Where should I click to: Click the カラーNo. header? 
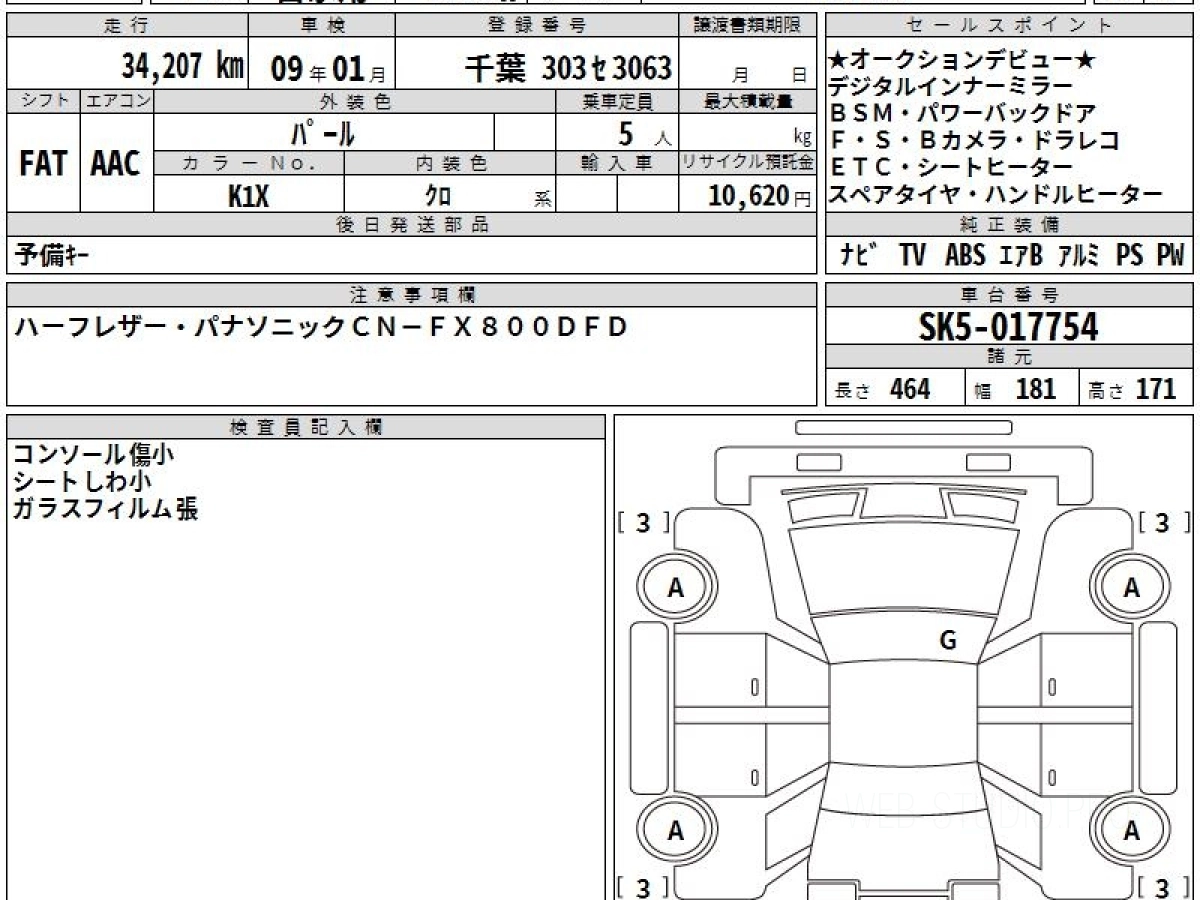tap(249, 163)
